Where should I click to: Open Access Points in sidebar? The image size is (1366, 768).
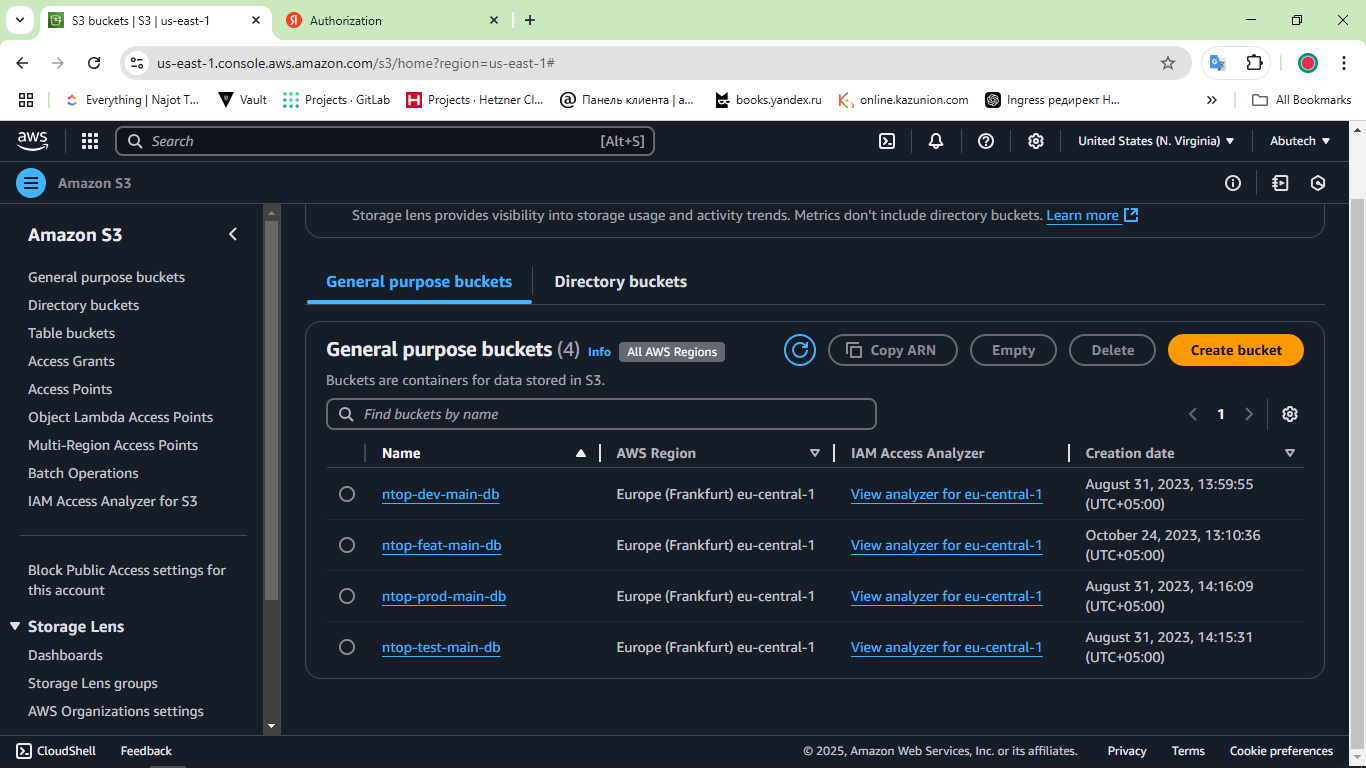pyautogui.click(x=70, y=389)
